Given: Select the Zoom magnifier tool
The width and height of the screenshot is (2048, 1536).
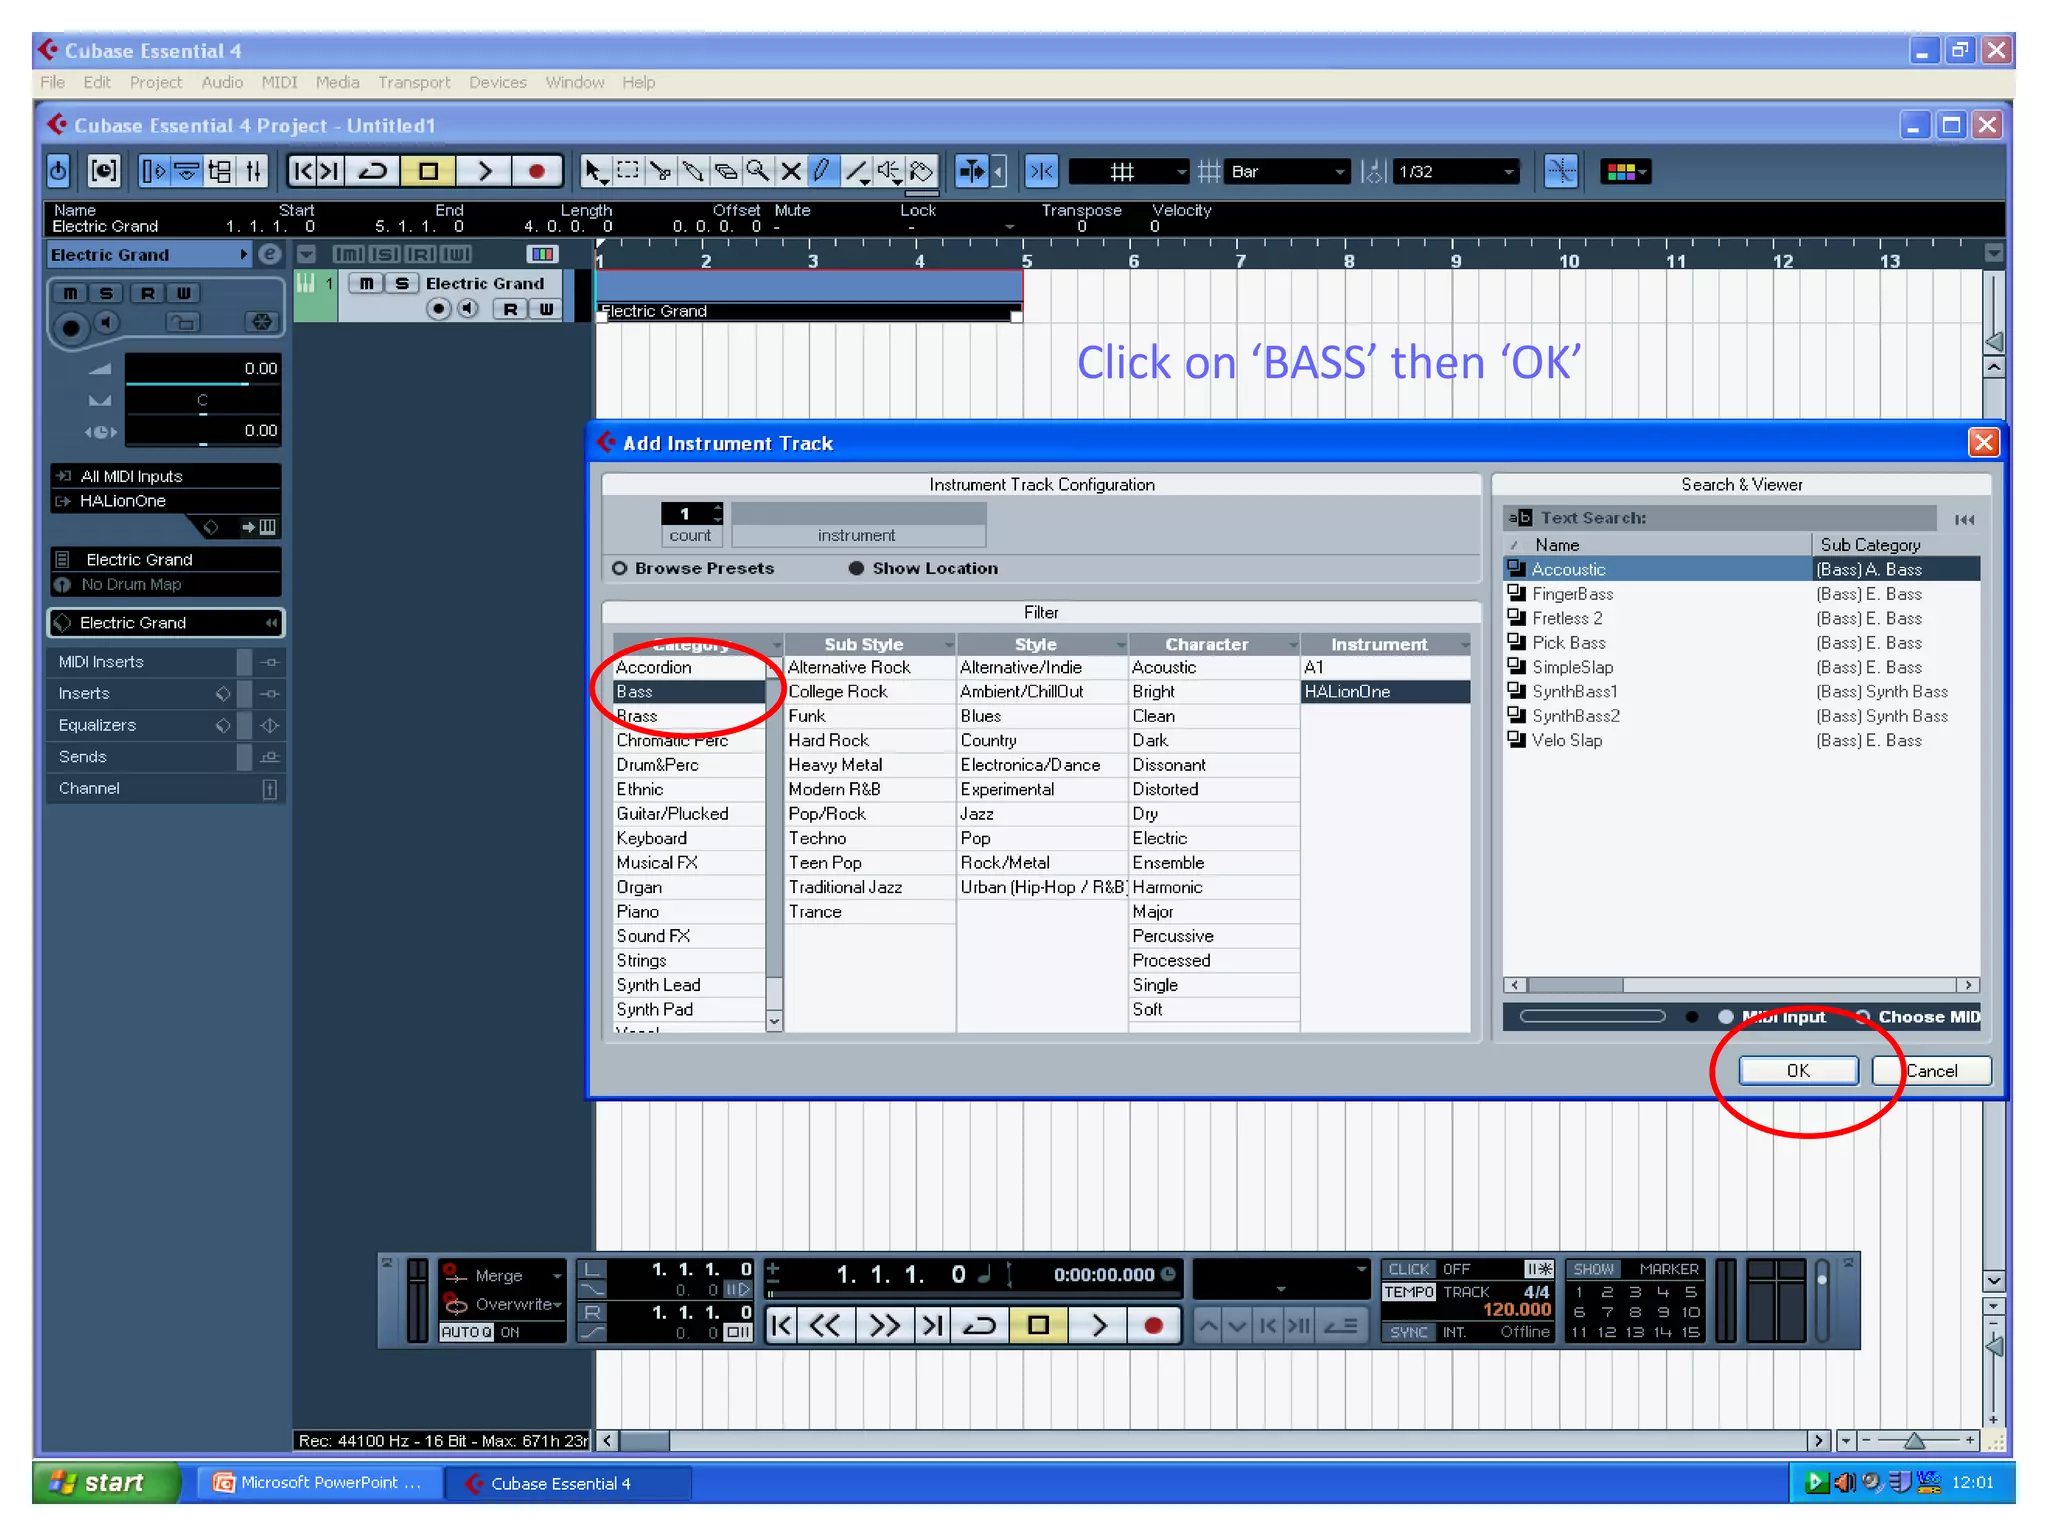Looking at the screenshot, I should tap(759, 172).
